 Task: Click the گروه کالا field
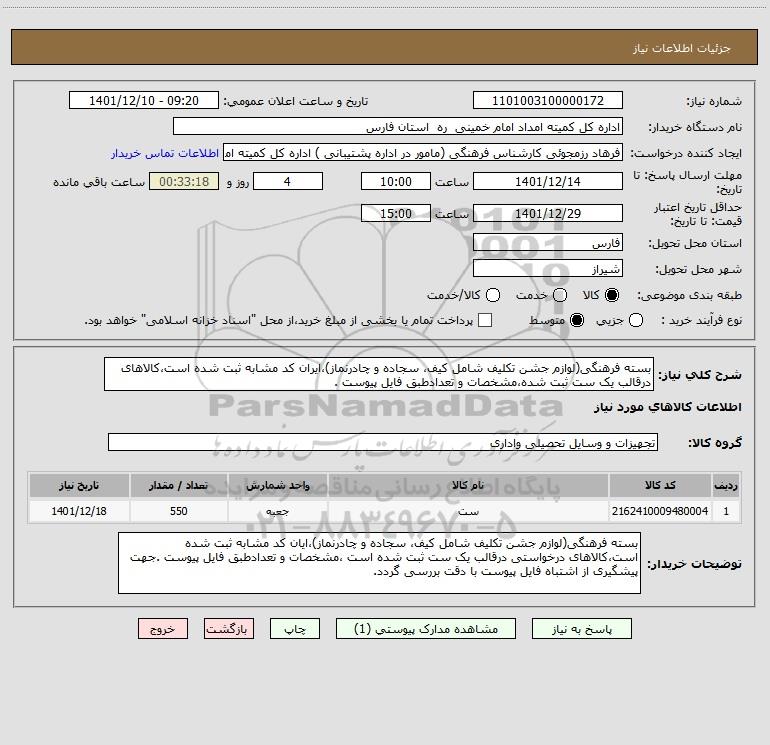click(383, 442)
